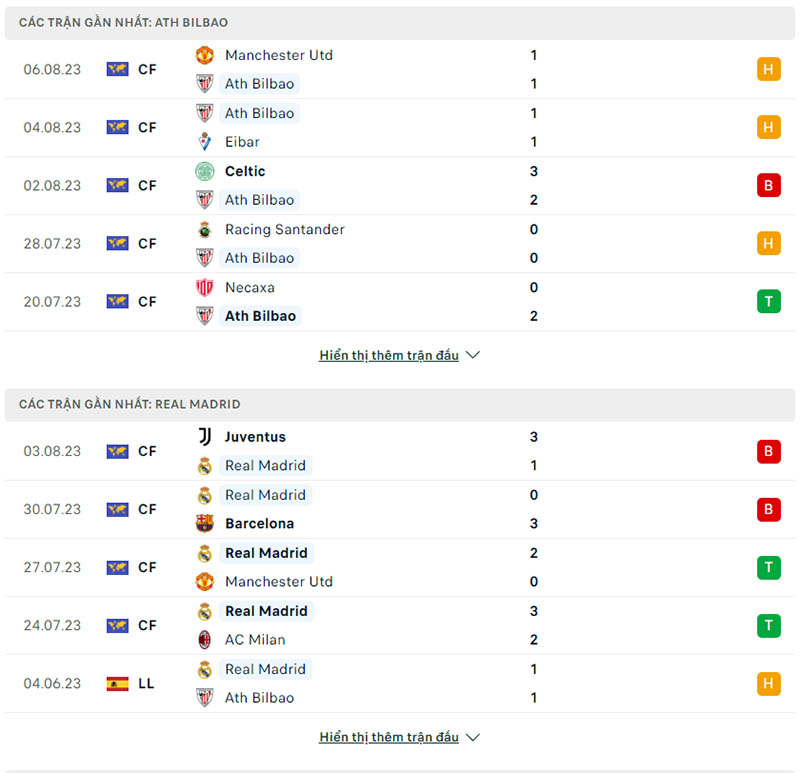Image resolution: width=800 pixels, height=773 pixels.
Task: Click the Barcelona team crest
Action: [205, 523]
